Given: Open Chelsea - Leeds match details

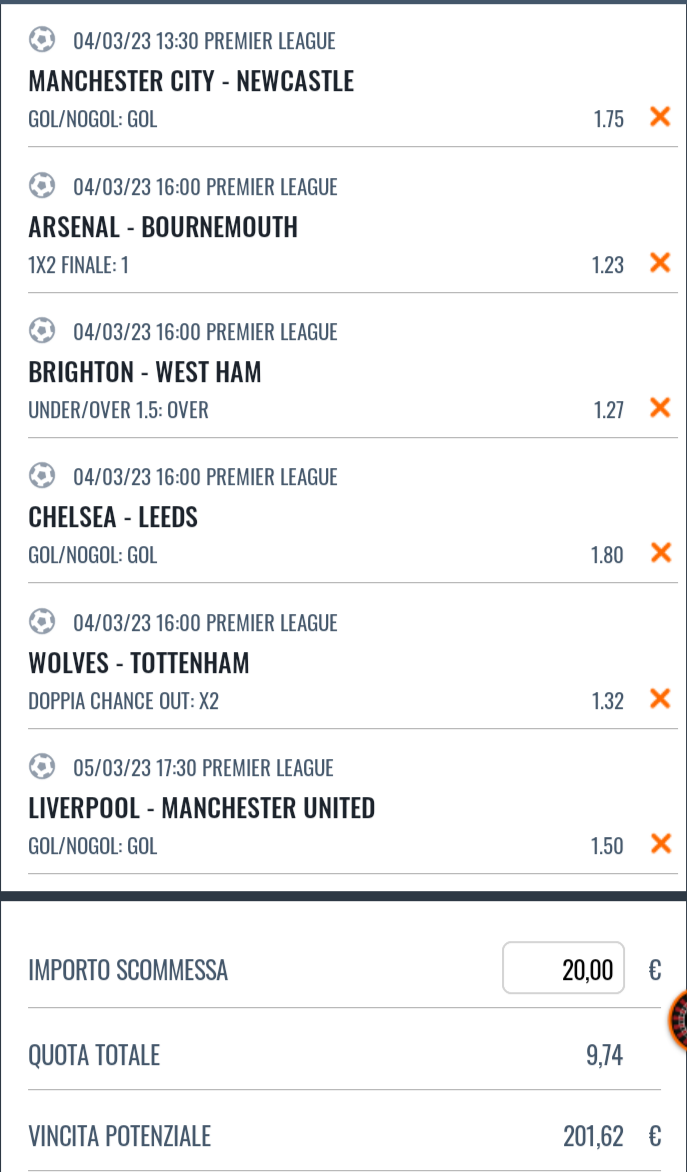Looking at the screenshot, I should coord(113,517).
